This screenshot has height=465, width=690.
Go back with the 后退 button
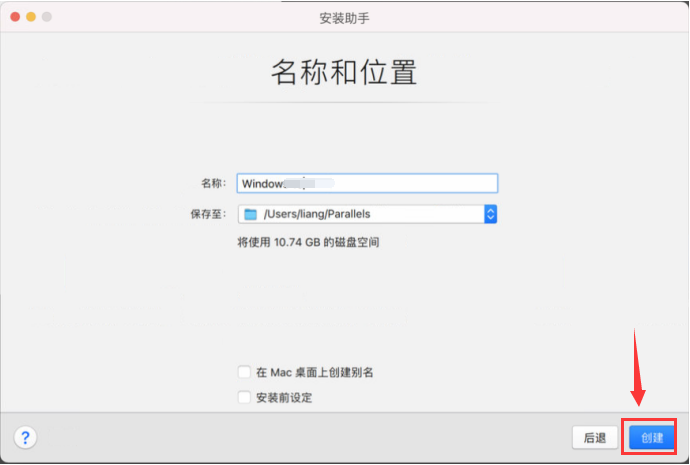coord(595,438)
